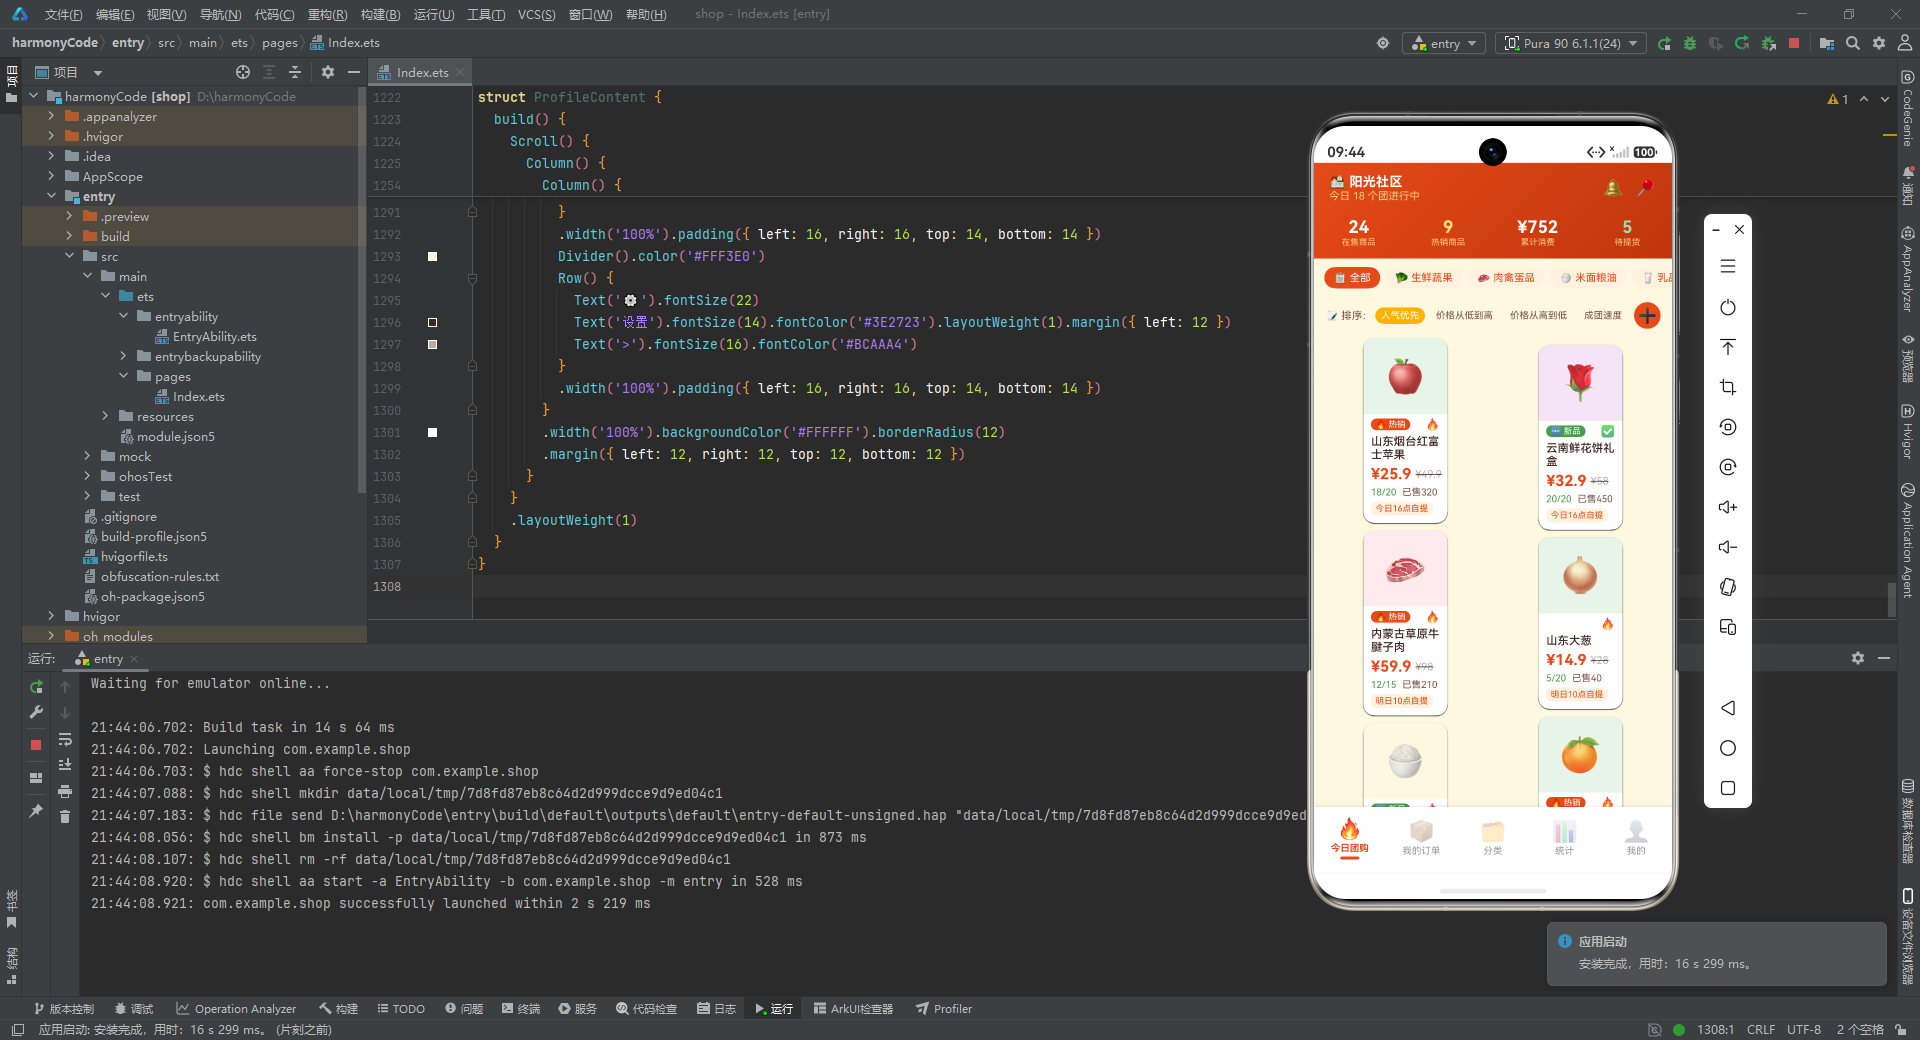Screen dimensions: 1920x1040
Task: Clear console with the trash icon
Action: click(65, 817)
